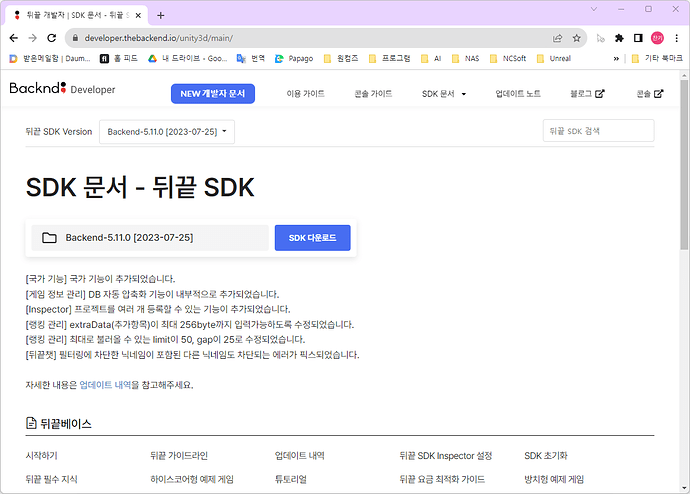This screenshot has height=494, width=690.
Task: Click the SDK 다운로드 button
Action: tap(312, 238)
